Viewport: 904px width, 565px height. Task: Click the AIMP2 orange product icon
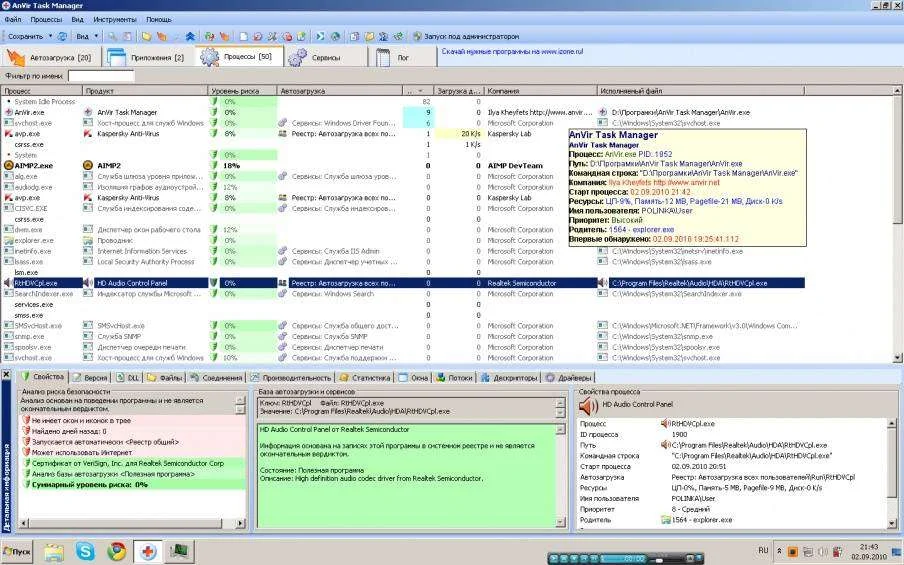coord(88,165)
